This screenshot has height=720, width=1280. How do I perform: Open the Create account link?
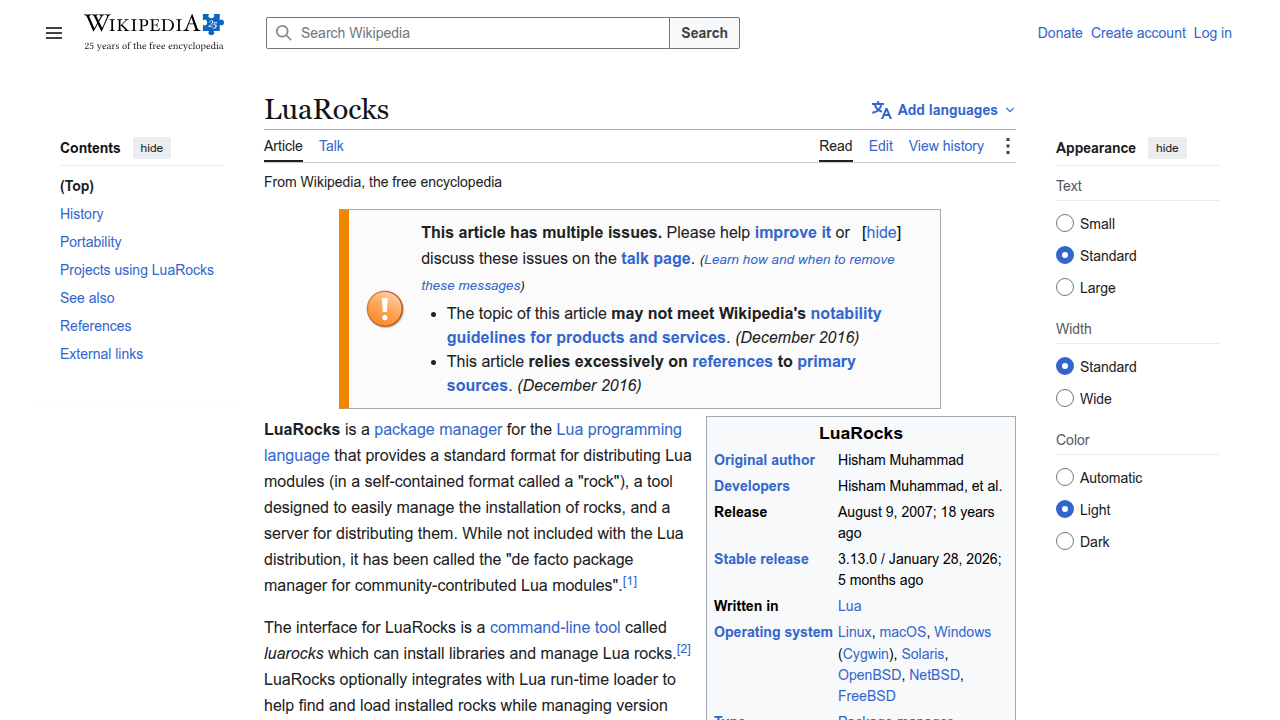(x=1138, y=33)
